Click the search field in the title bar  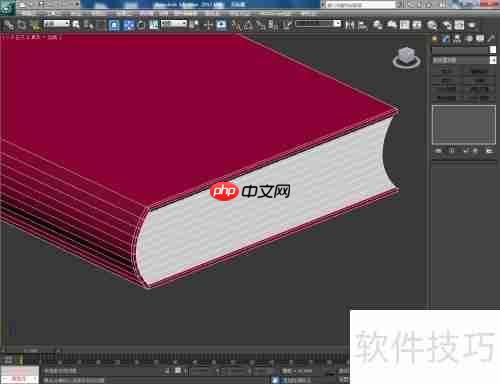[x=361, y=5]
